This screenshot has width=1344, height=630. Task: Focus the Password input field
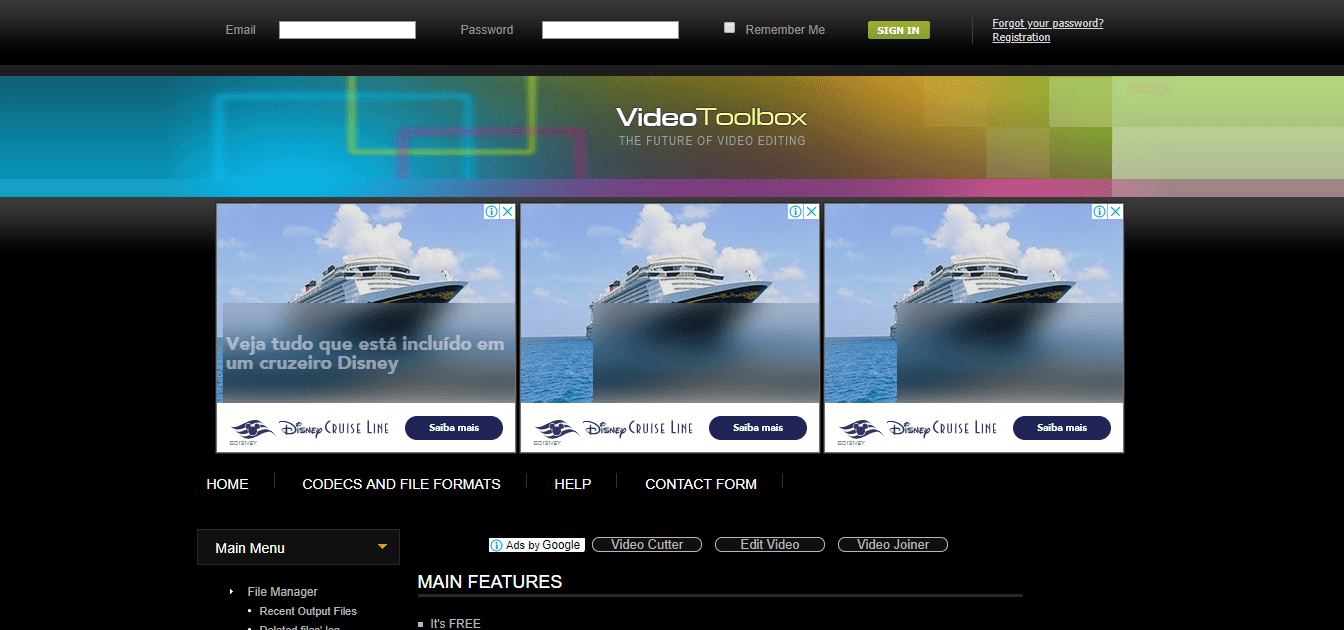610,30
